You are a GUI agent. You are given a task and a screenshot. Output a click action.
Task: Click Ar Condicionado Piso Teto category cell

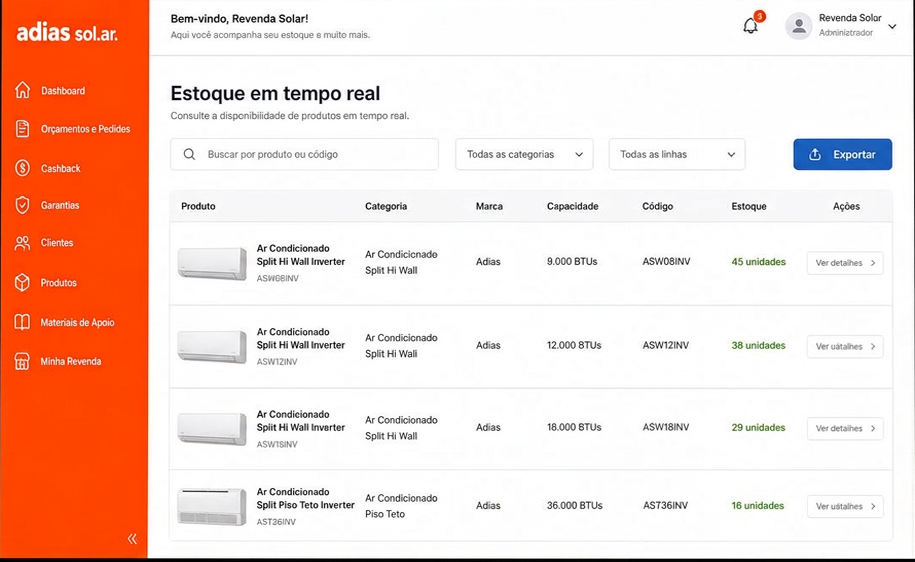coord(401,506)
